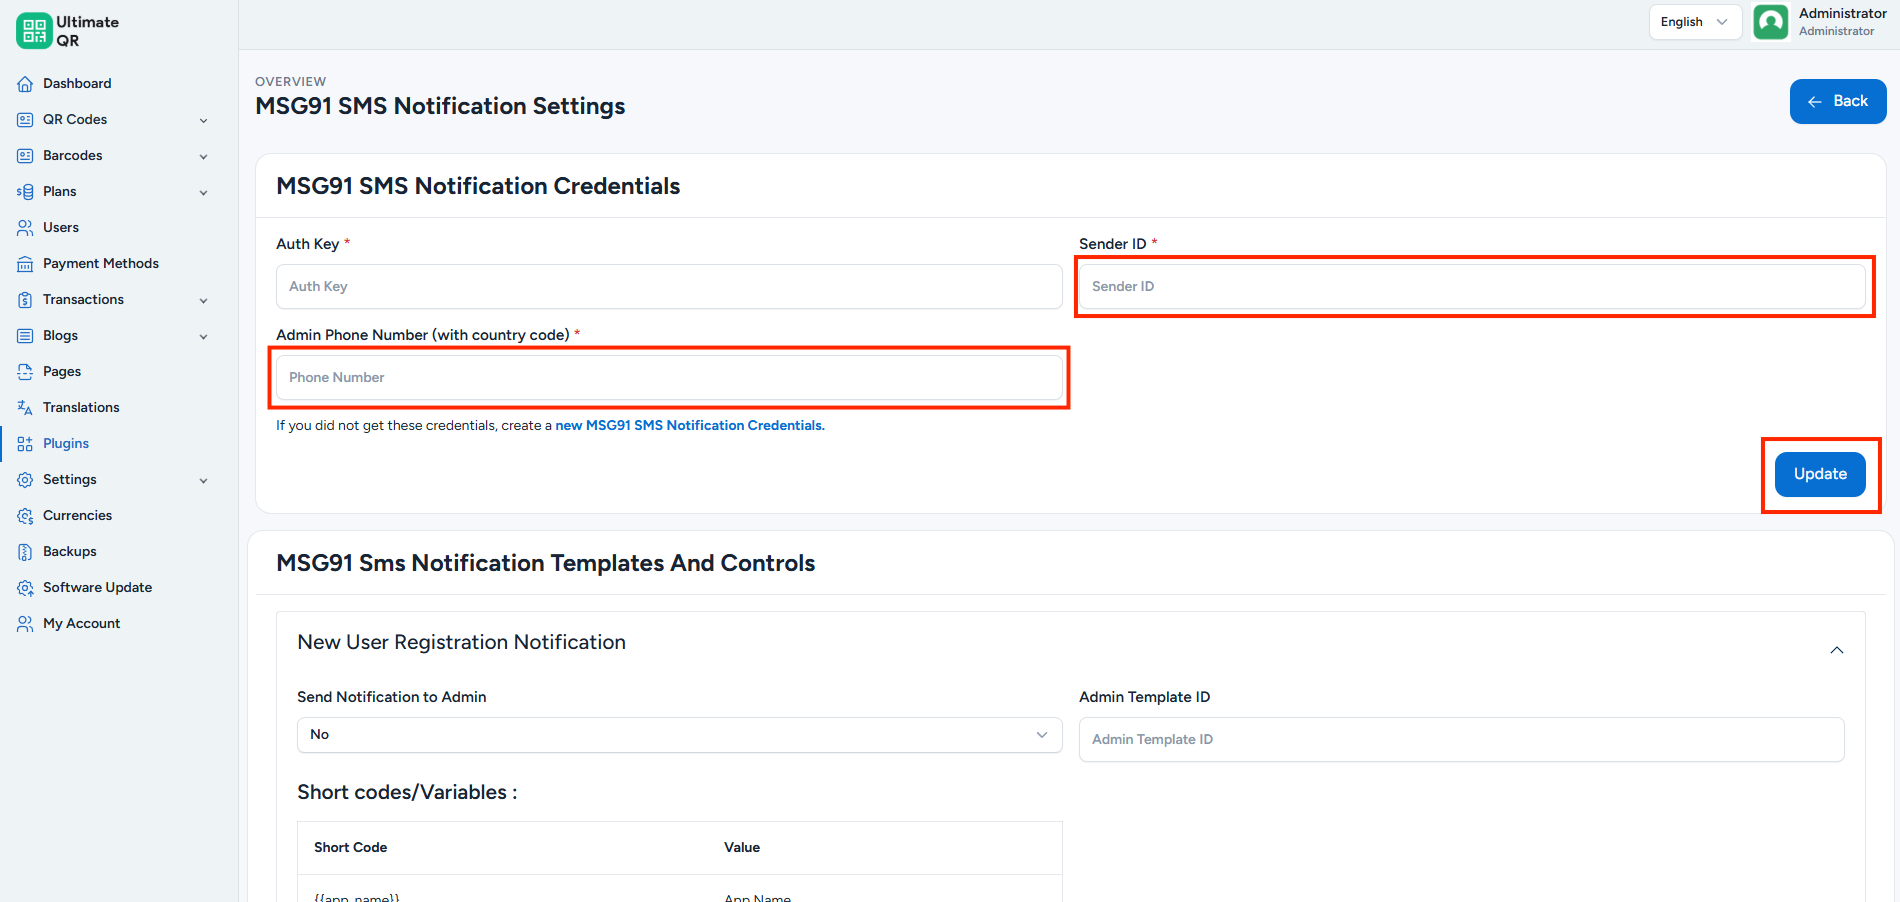Click the Plans coins icon
Image resolution: width=1900 pixels, height=902 pixels.
tap(25, 192)
